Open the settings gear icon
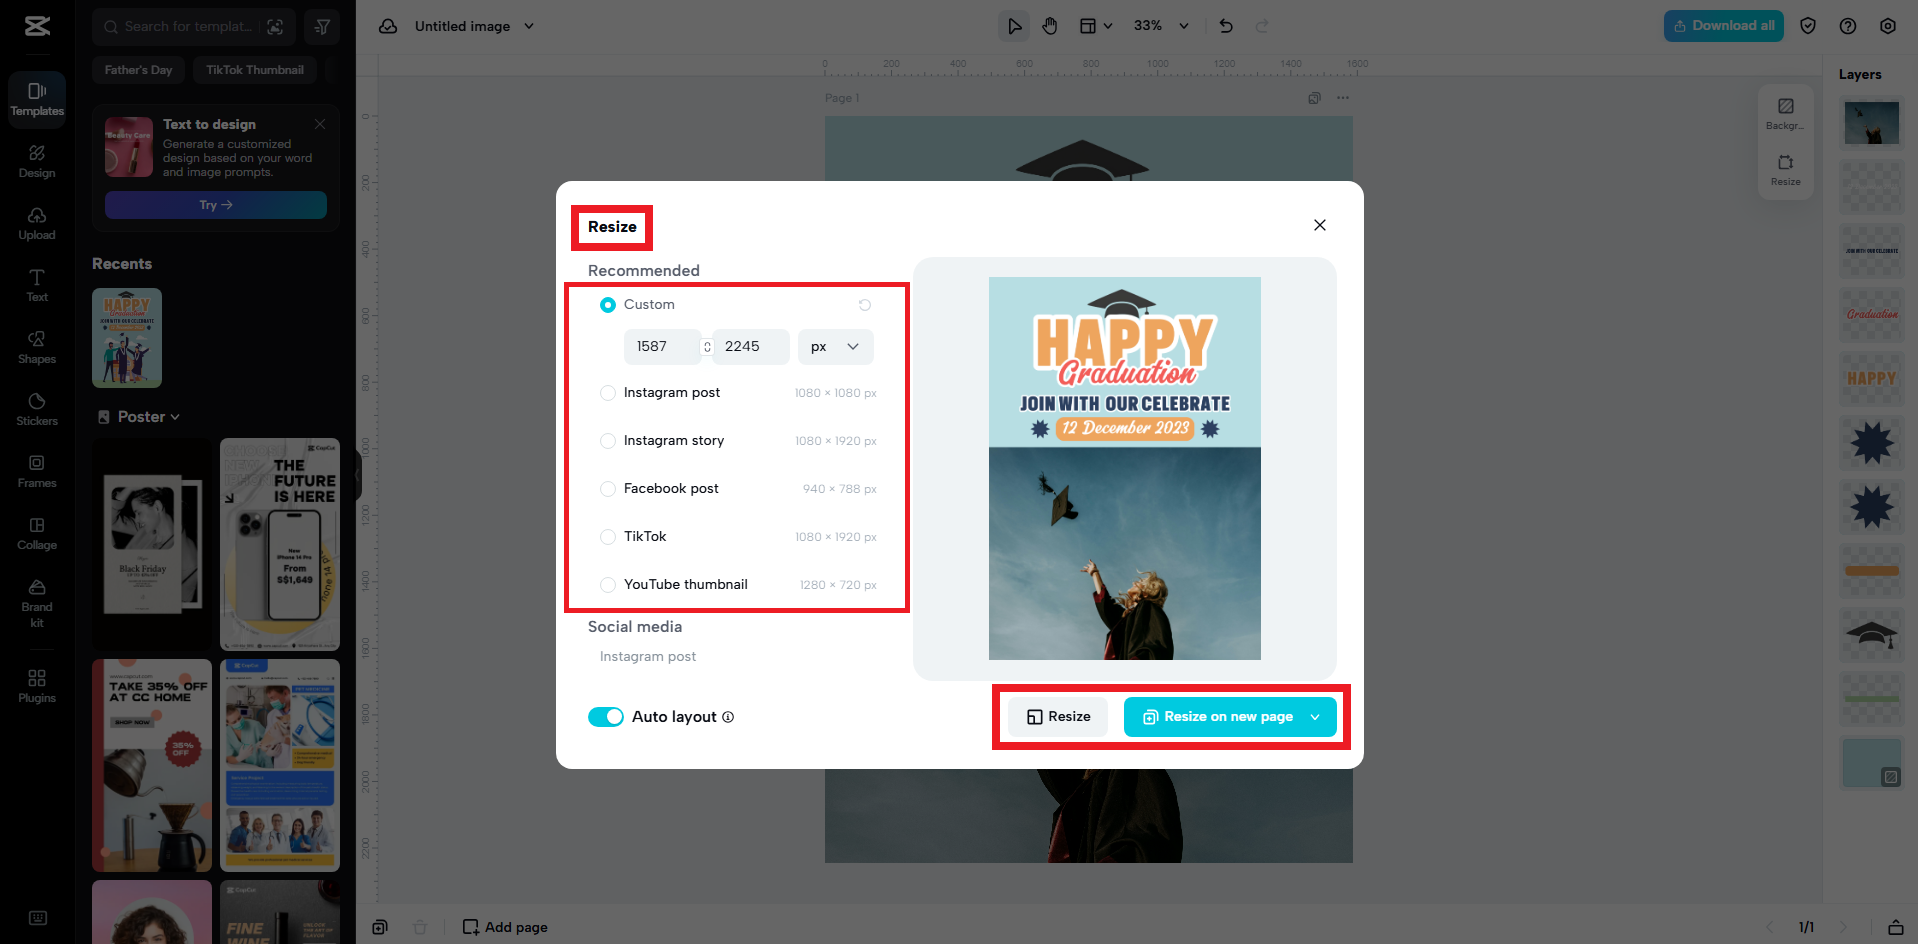1918x944 pixels. tap(1888, 26)
